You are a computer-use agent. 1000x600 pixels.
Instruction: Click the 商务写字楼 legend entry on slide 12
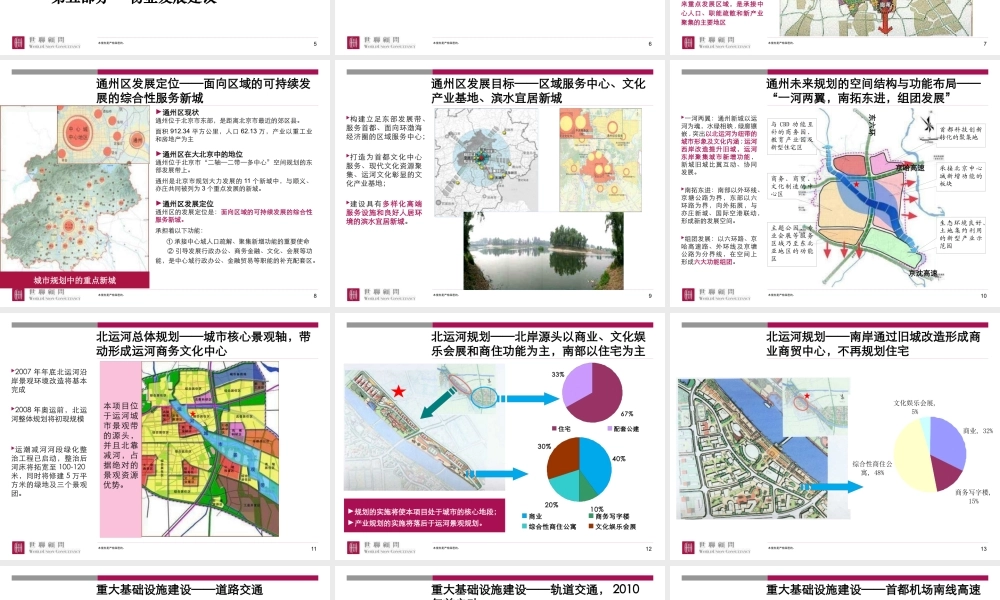tap(608, 516)
